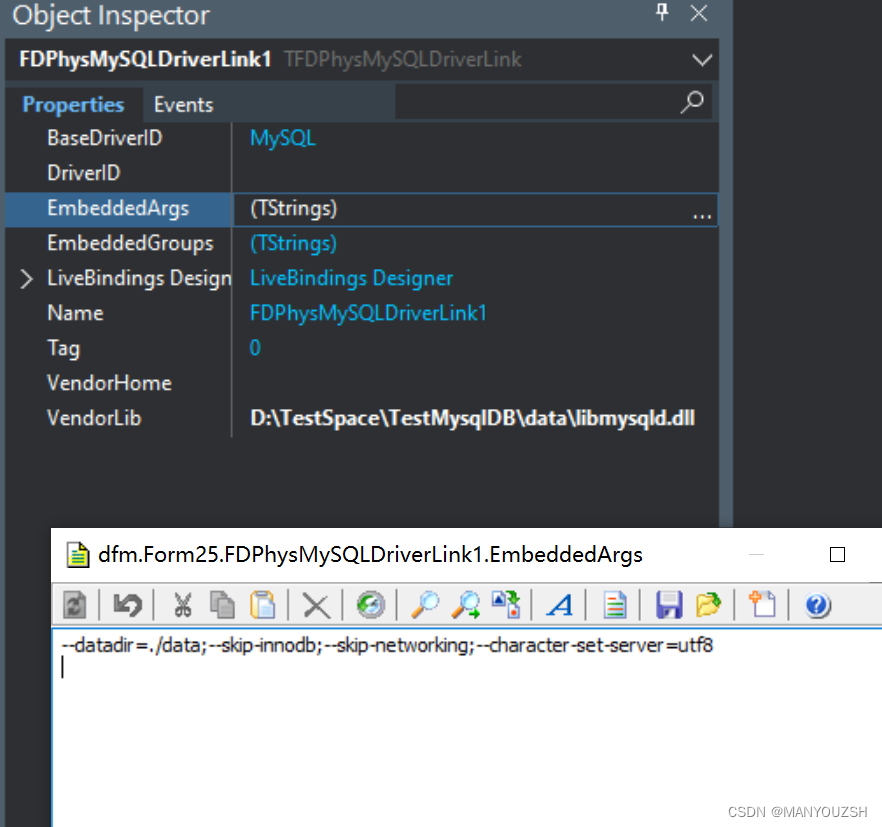The image size is (882, 827).
Task: Click the Delete X icon in toolbar
Action: pos(316,605)
